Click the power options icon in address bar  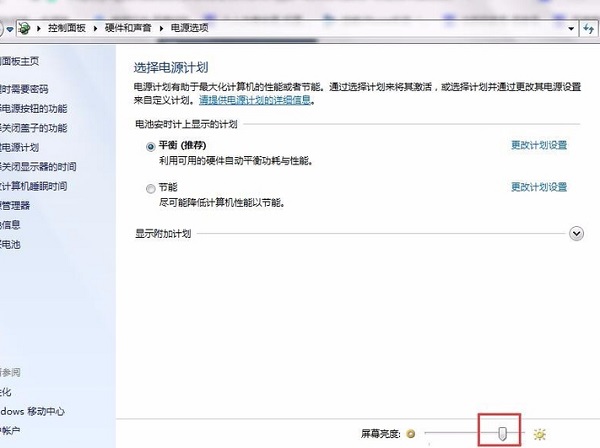pyautogui.click(x=22, y=27)
